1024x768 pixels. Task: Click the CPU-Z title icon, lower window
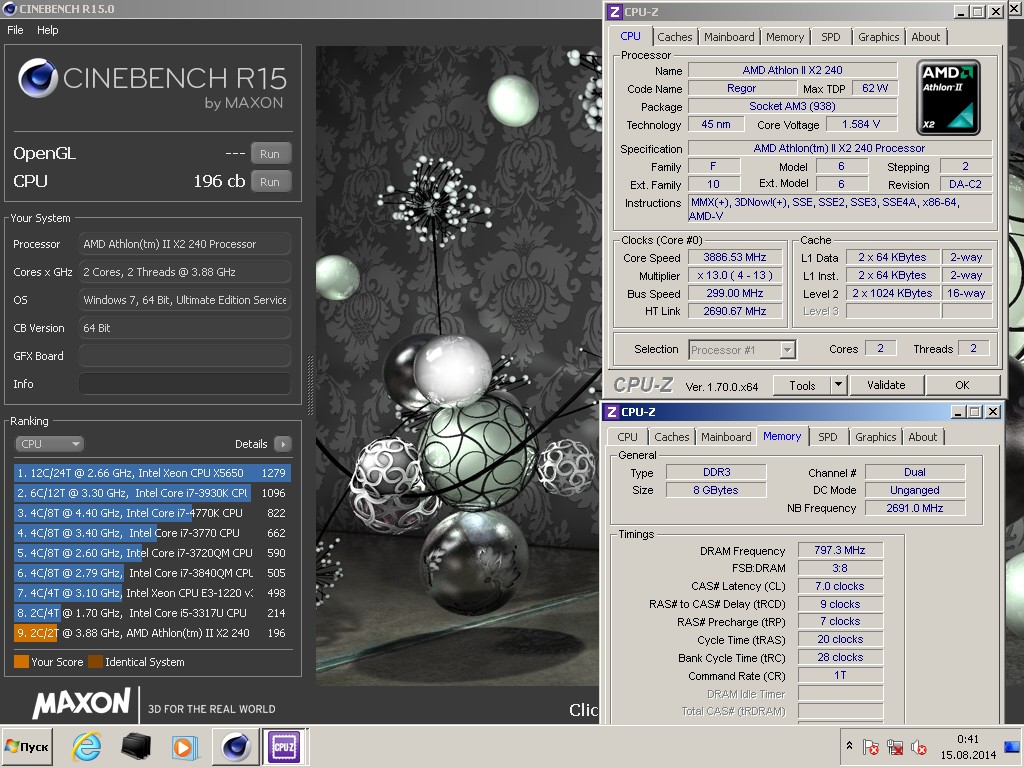click(x=612, y=412)
